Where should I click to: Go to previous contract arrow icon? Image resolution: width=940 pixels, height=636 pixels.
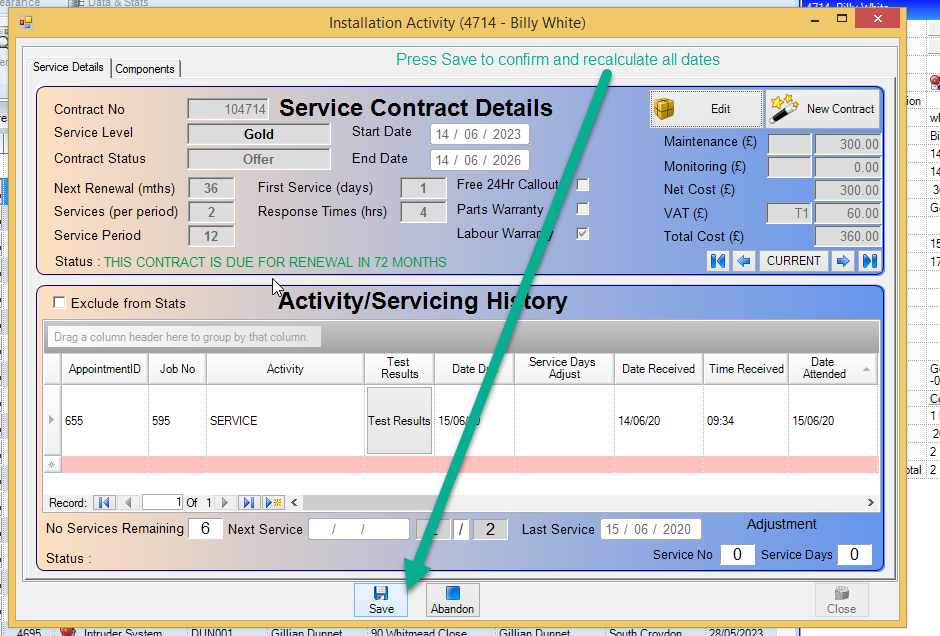pos(744,261)
